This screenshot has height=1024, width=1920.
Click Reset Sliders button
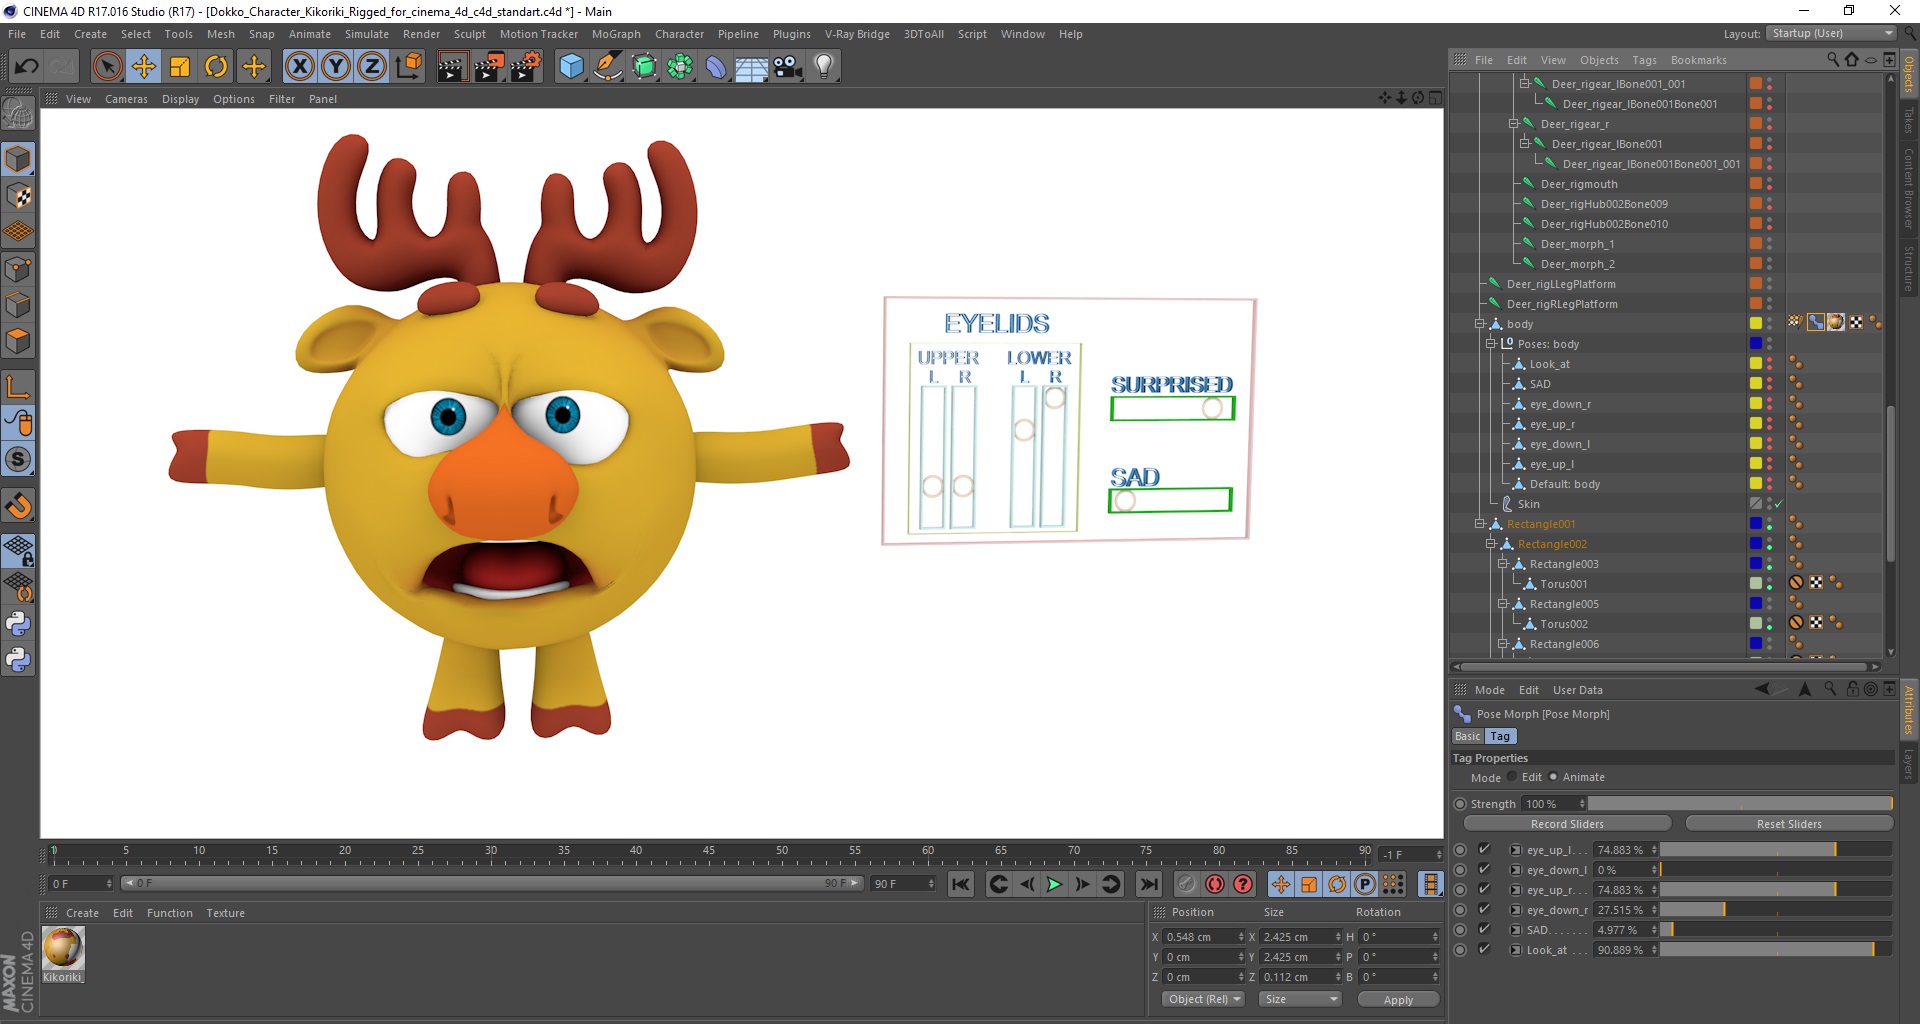1789,824
